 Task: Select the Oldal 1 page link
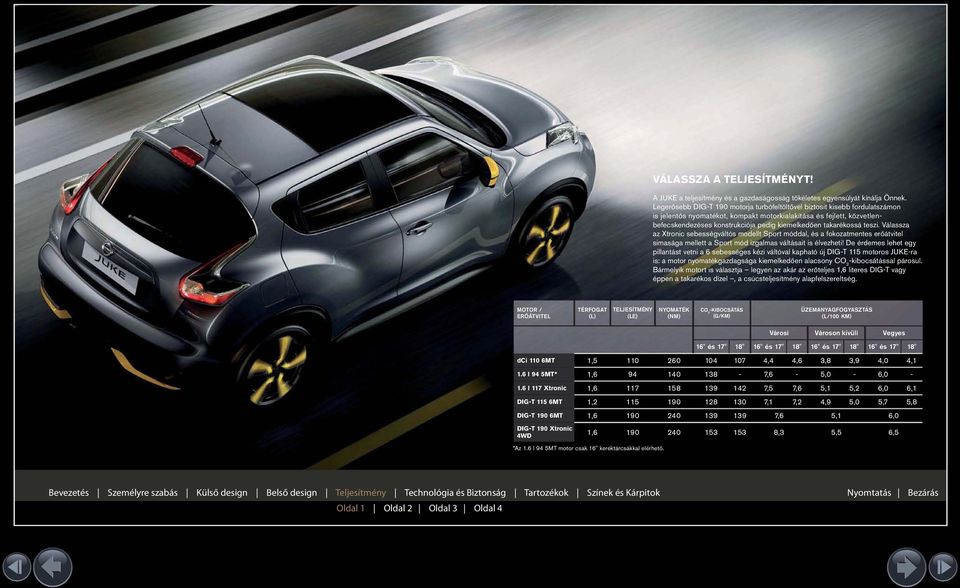tap(350, 508)
